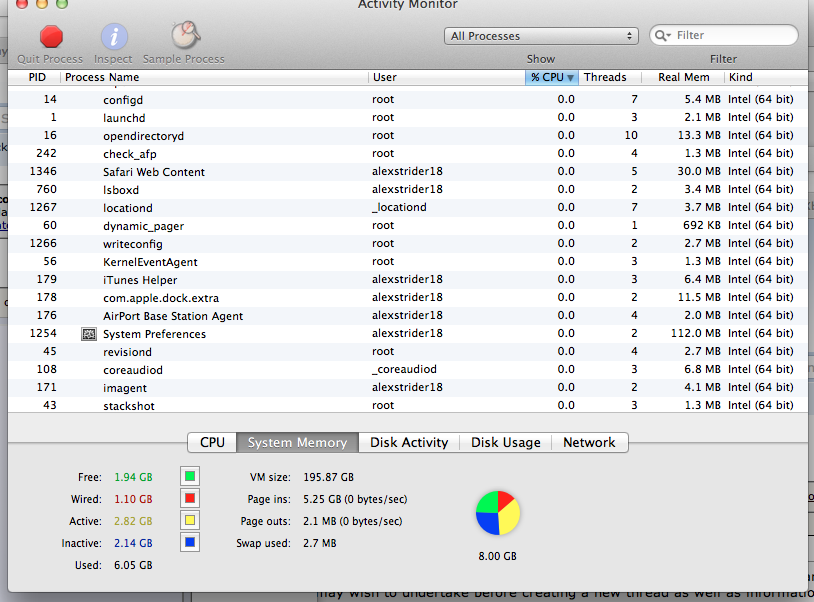The image size is (814, 602).
Task: Select the writeconfig process row
Action: click(x=408, y=243)
